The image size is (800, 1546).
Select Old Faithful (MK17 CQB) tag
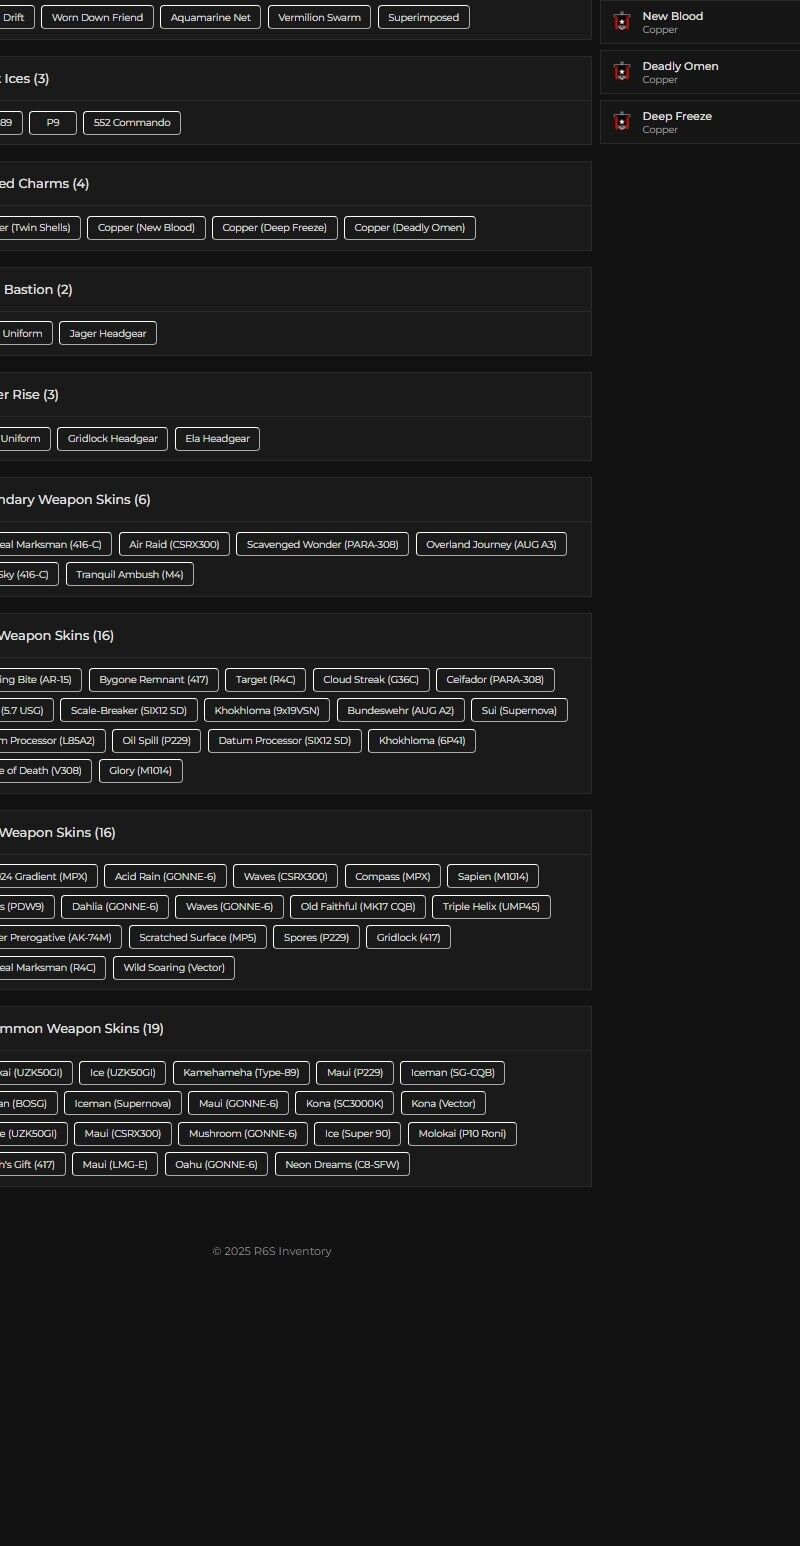358,907
